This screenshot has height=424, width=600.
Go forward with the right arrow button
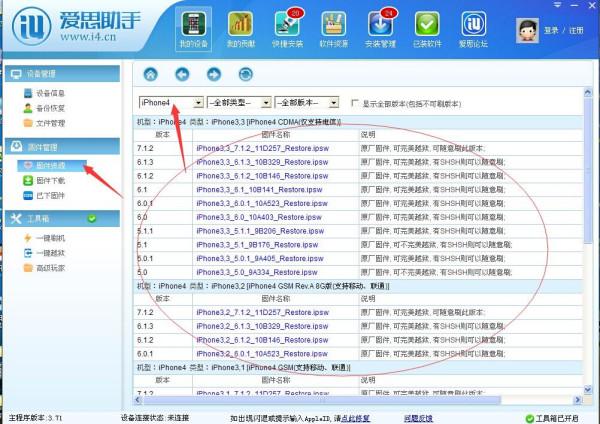pyautogui.click(x=214, y=74)
